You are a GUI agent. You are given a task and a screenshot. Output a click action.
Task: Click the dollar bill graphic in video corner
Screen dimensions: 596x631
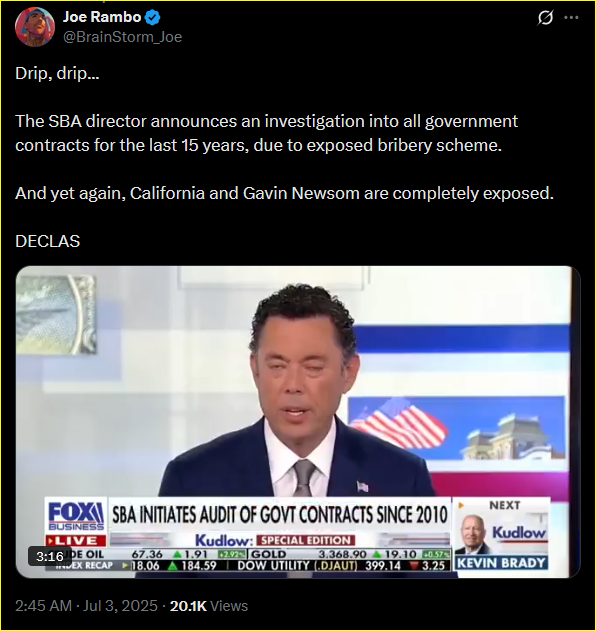56,315
